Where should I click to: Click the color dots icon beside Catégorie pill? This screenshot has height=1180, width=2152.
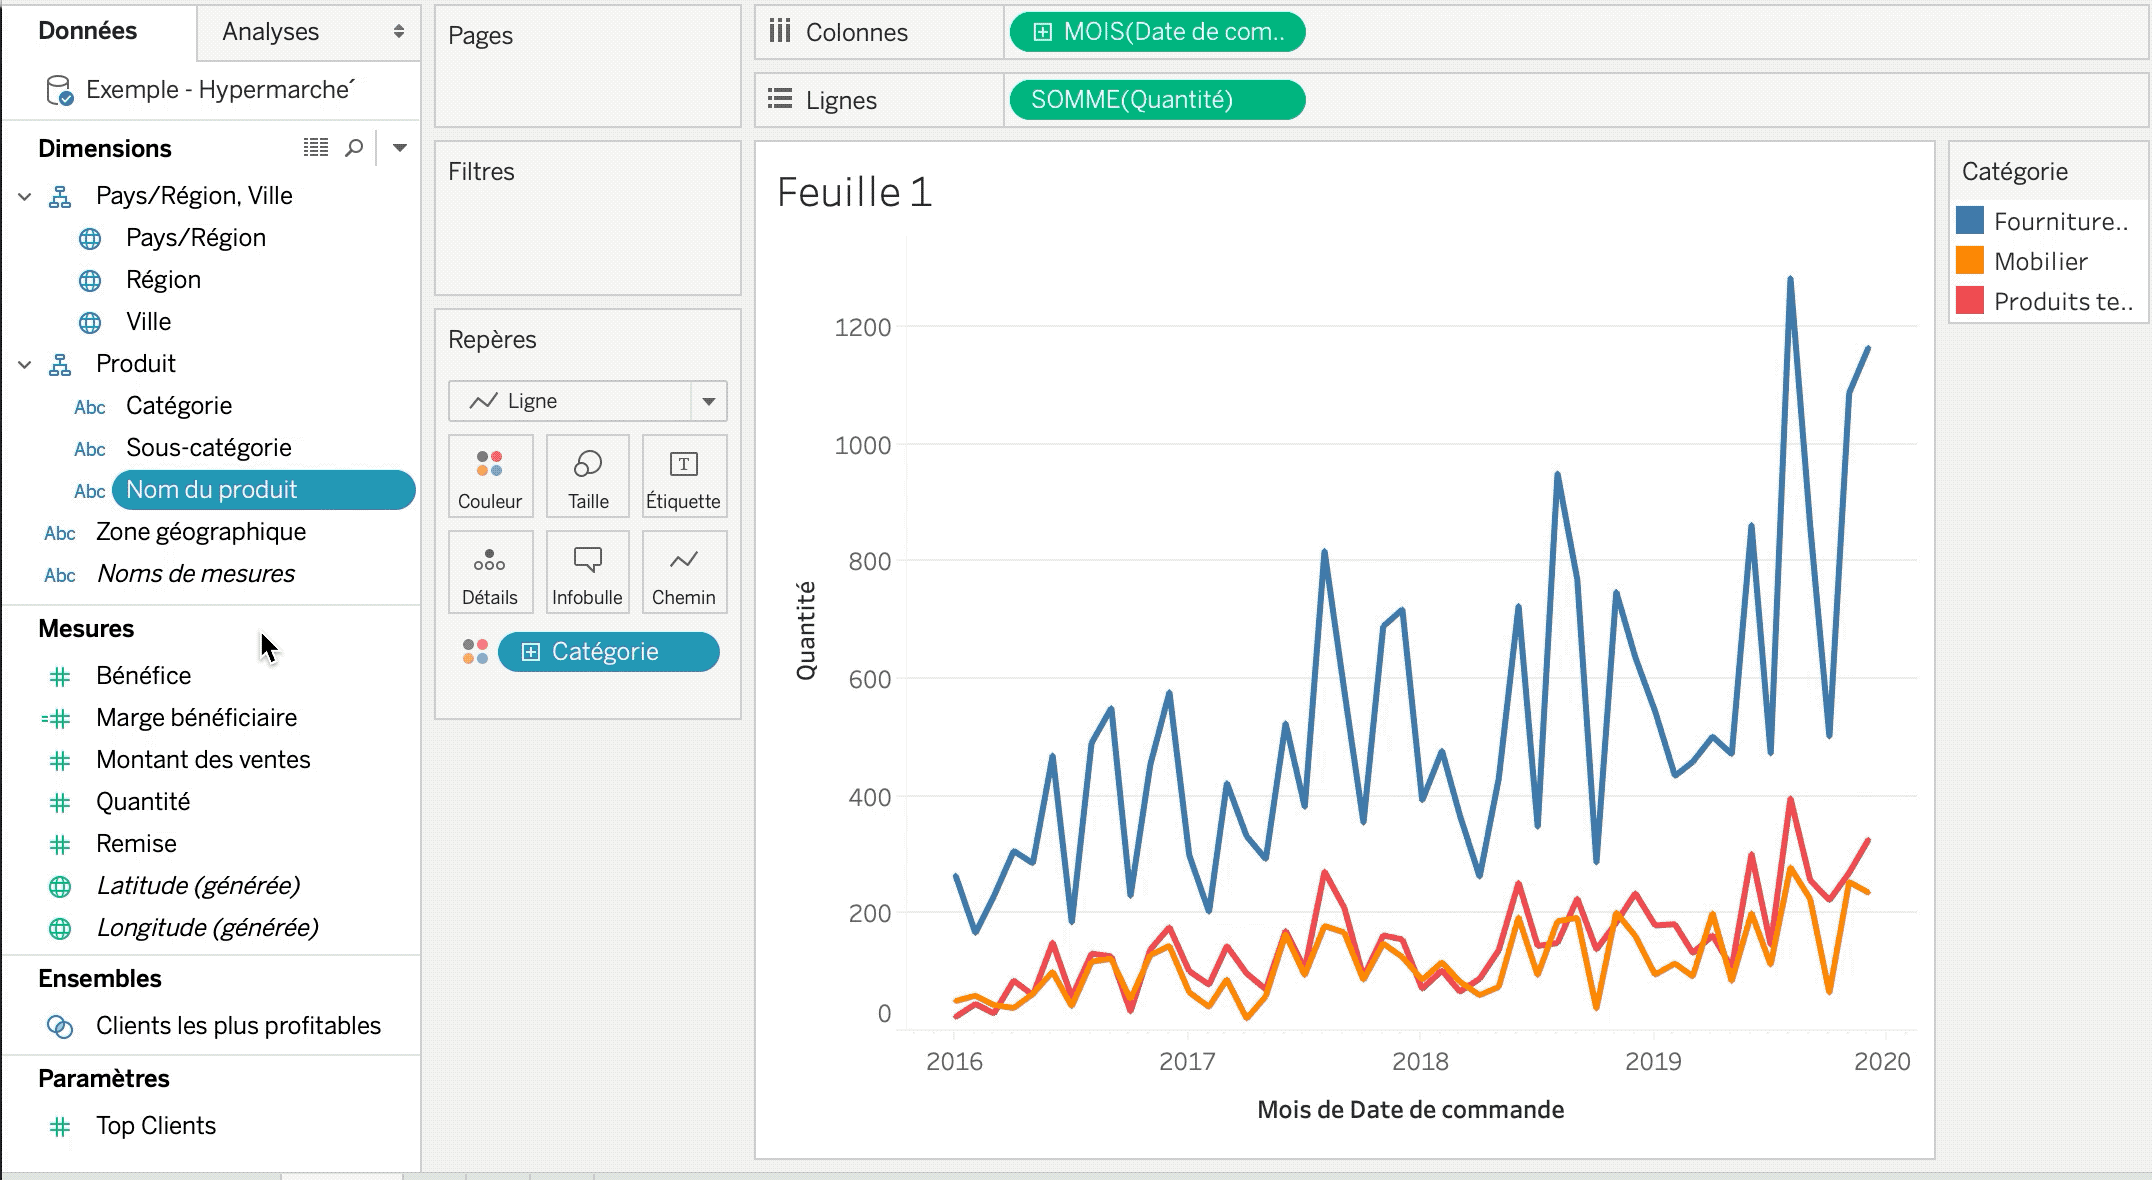(x=475, y=652)
